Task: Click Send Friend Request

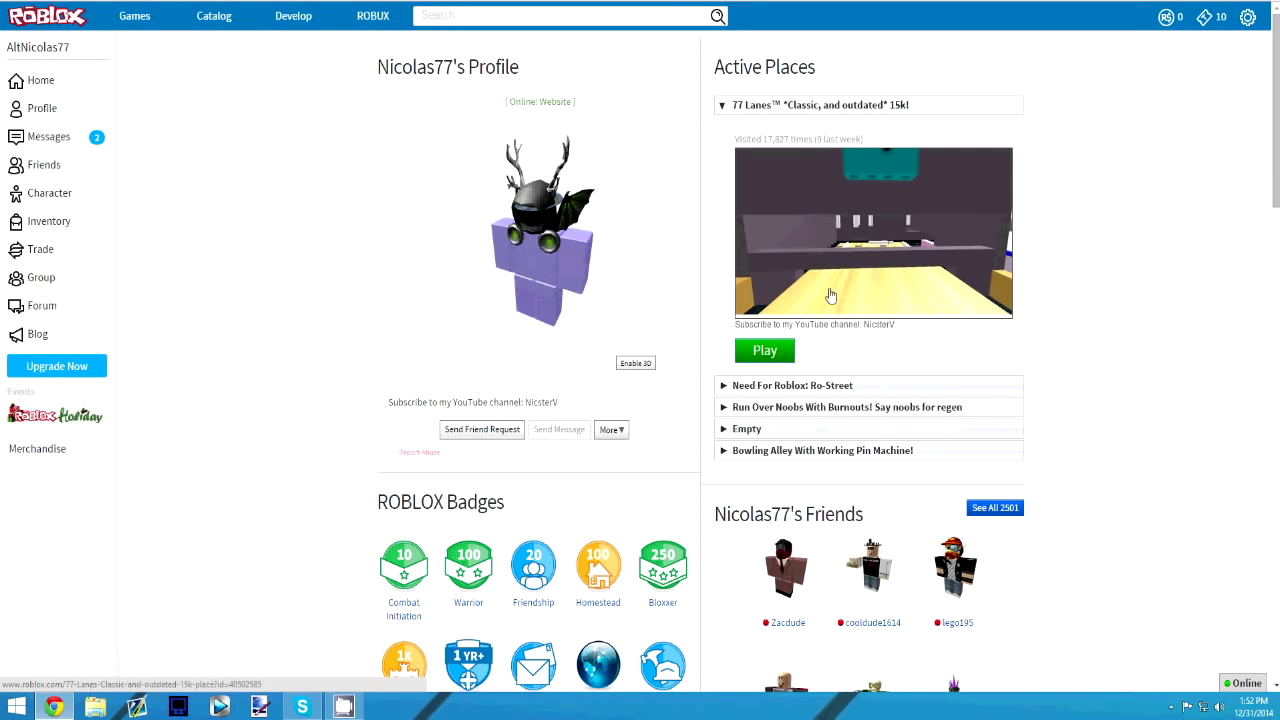Action: click(482, 430)
